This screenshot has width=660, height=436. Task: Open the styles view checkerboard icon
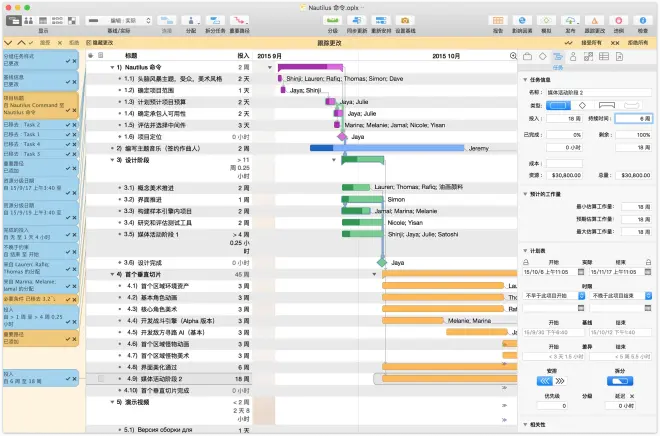coord(72,20)
